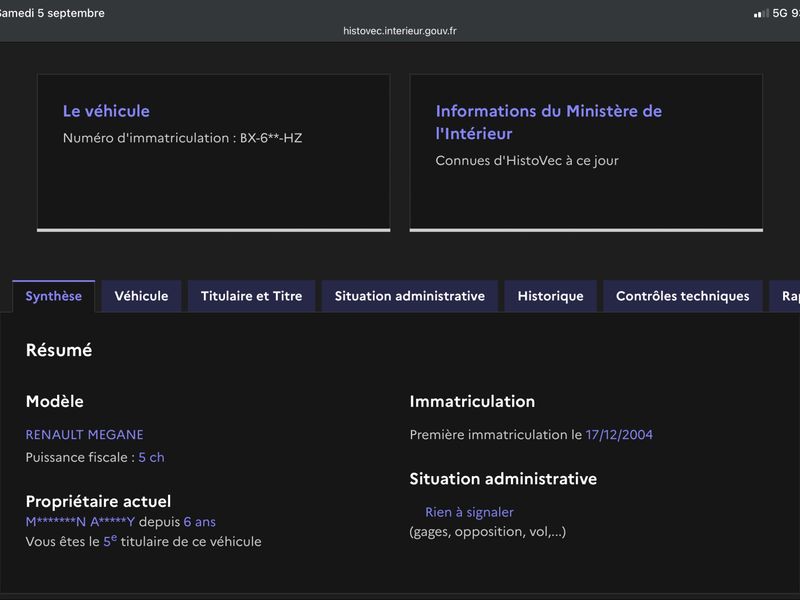Switch to the Véhicule tab
800x600 pixels.
(141, 296)
